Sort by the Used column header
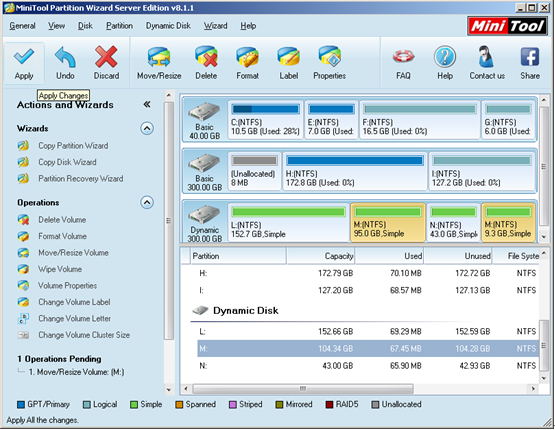 389,256
